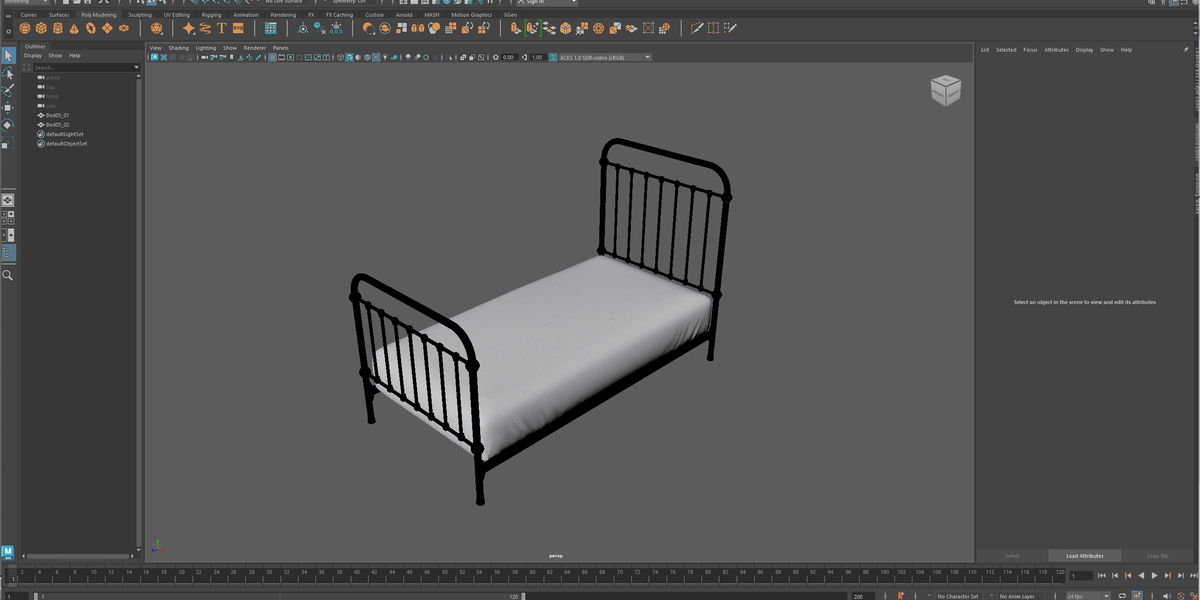Click the polygon Type text tool icon
This screenshot has height=600, width=1200.
pos(222,28)
